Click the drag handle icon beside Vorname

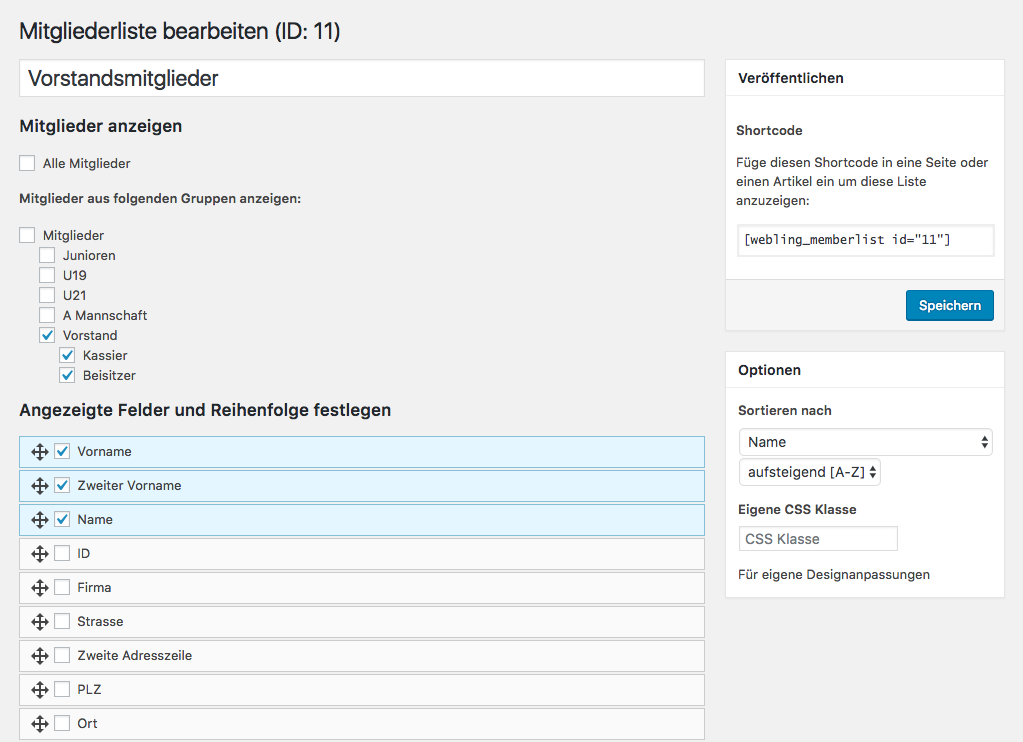[x=40, y=452]
